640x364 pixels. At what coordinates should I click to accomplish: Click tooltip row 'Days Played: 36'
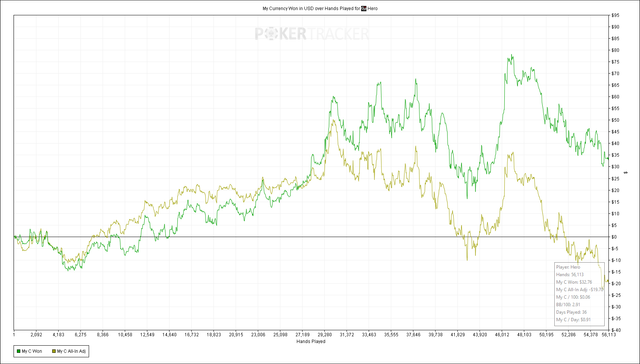point(571,312)
